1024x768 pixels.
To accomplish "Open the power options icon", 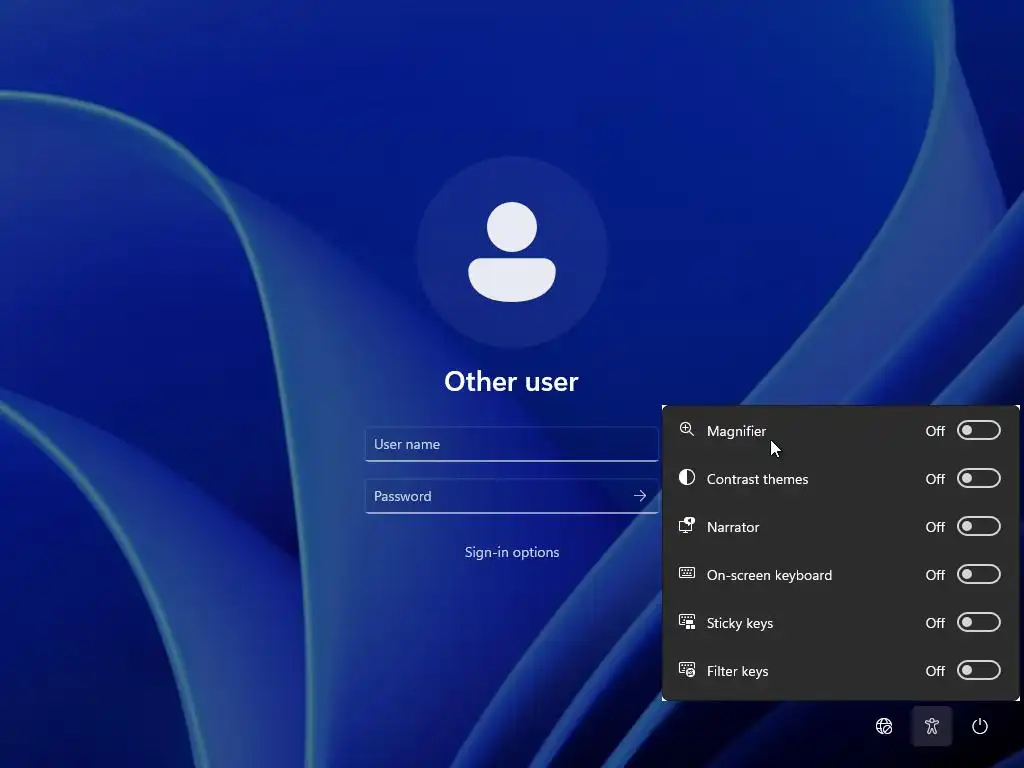I will tap(980, 726).
